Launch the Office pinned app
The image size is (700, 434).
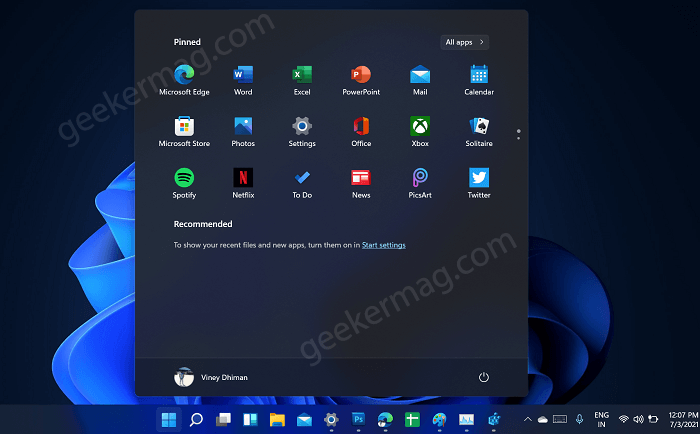[361, 132]
